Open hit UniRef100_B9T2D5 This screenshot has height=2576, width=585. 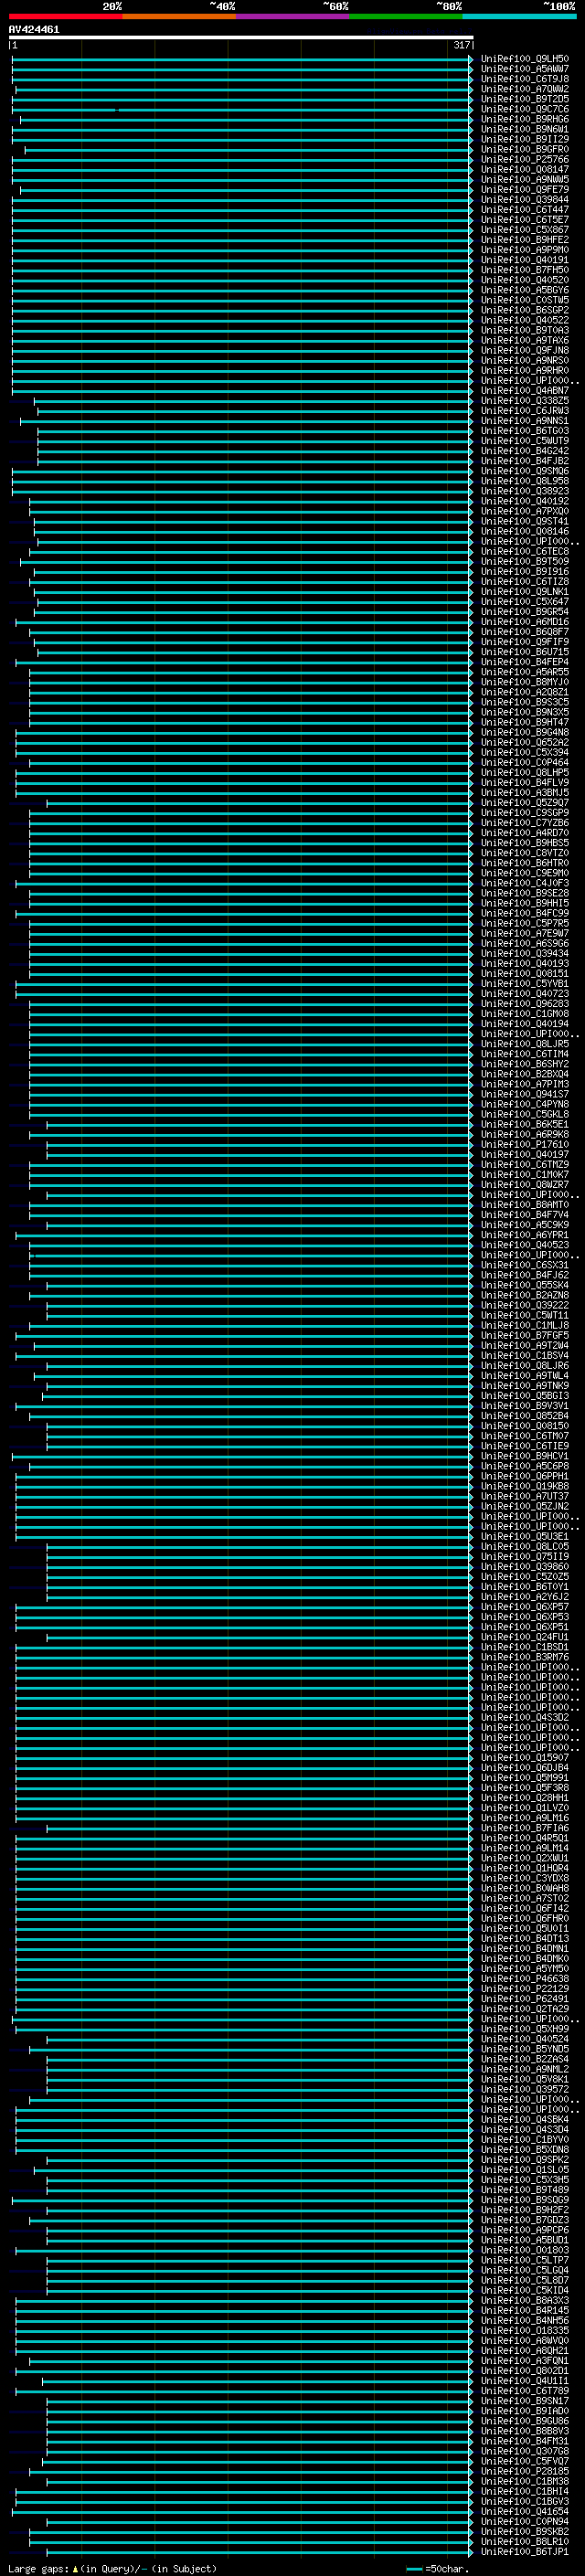[525, 99]
